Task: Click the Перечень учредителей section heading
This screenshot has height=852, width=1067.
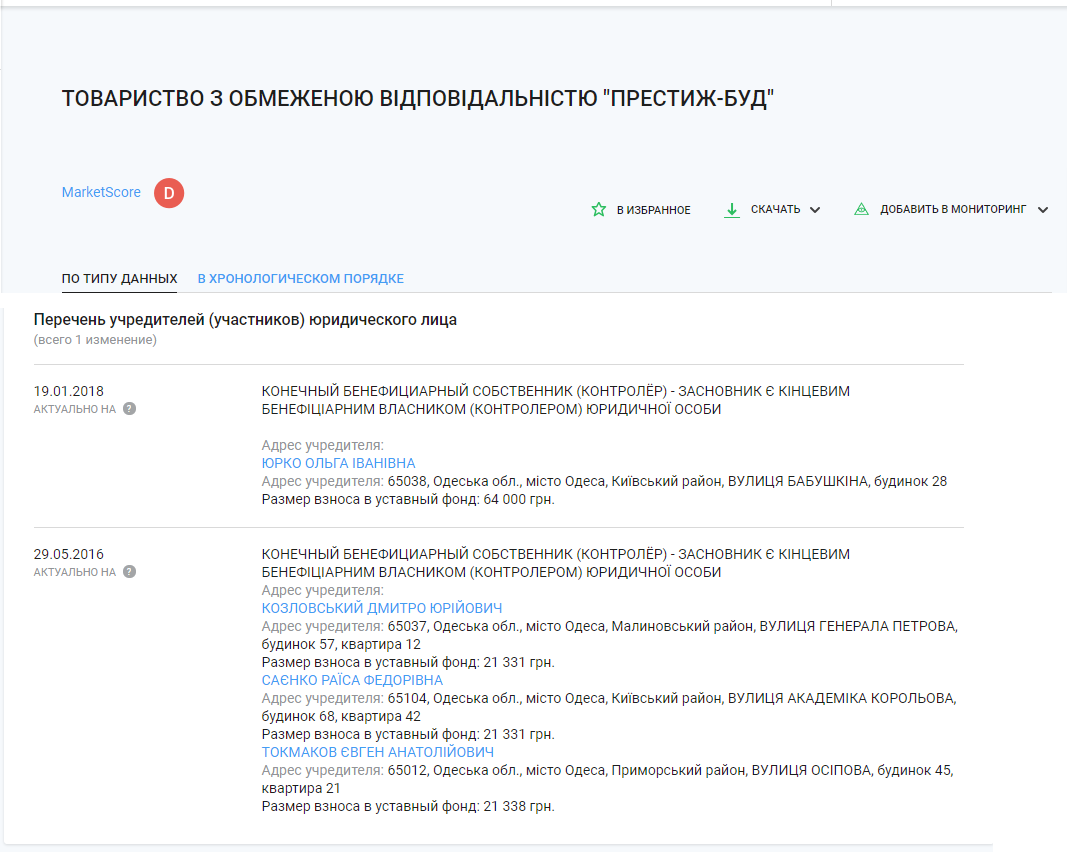Action: pos(245,320)
